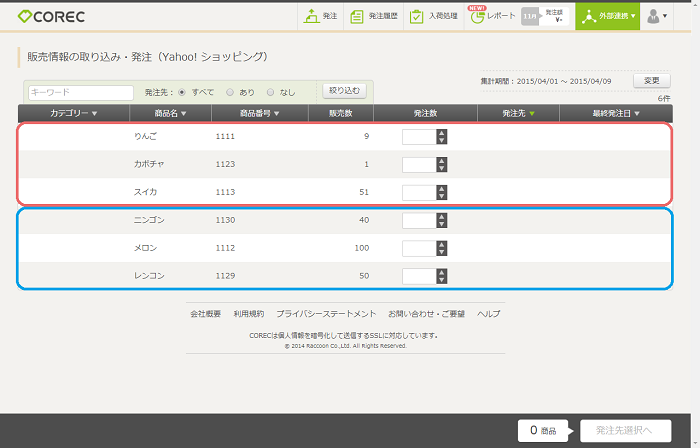Sort by 商品番号 column
This screenshot has width=700, height=448.
click(260, 113)
